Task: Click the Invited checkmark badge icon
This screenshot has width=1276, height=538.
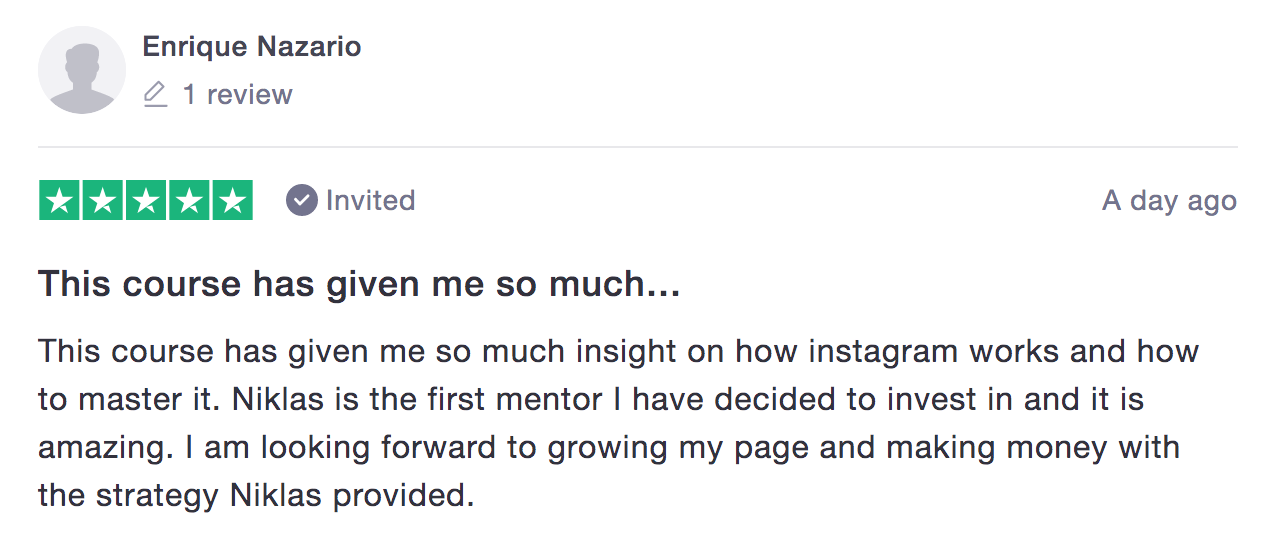Action: click(x=301, y=201)
